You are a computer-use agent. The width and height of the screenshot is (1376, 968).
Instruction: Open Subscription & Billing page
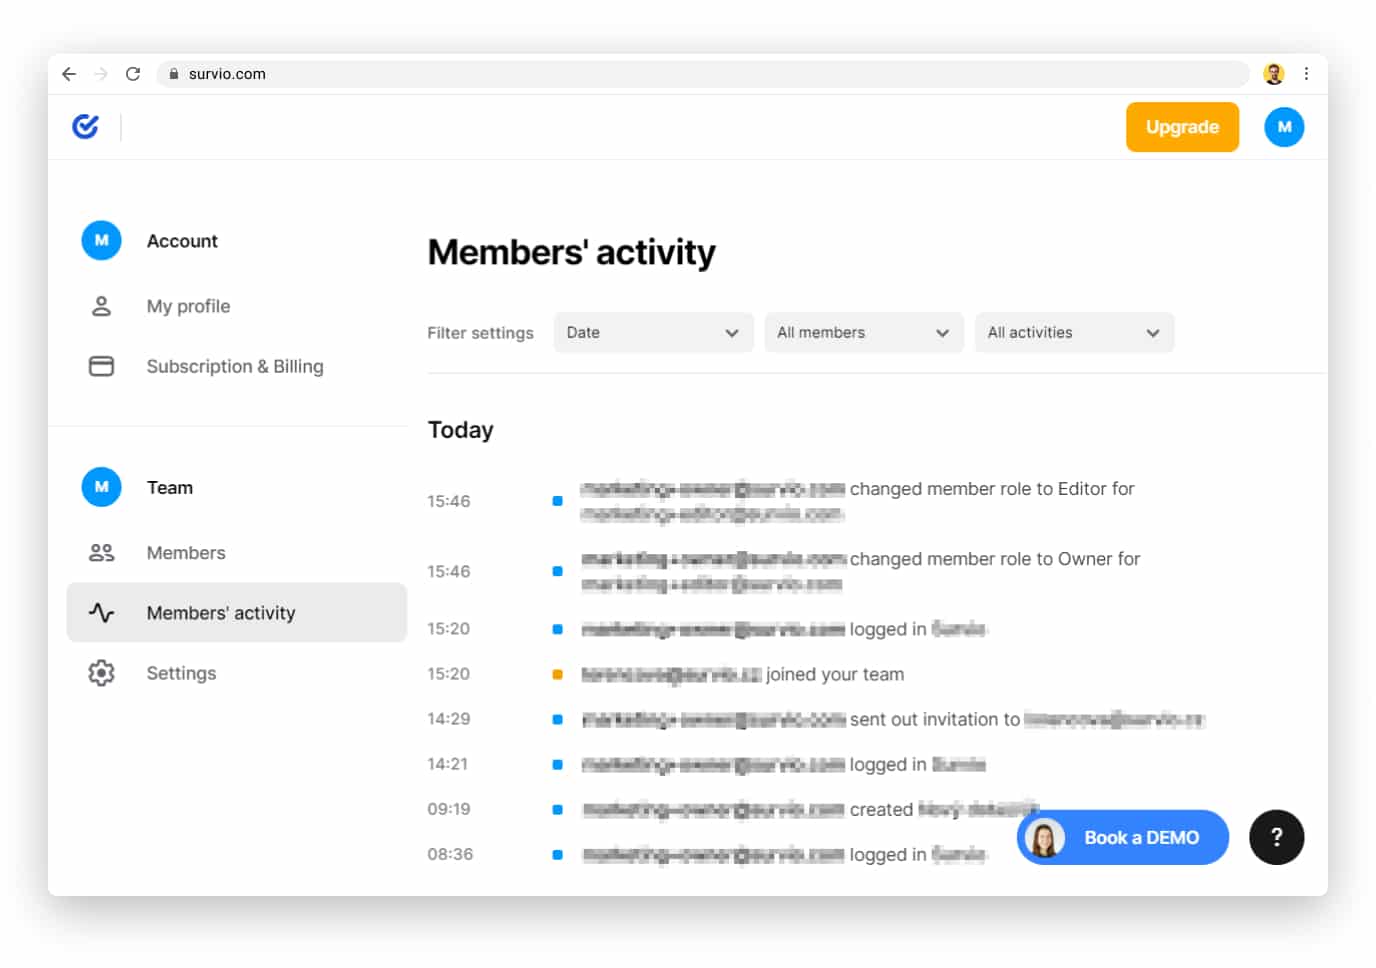[235, 366]
